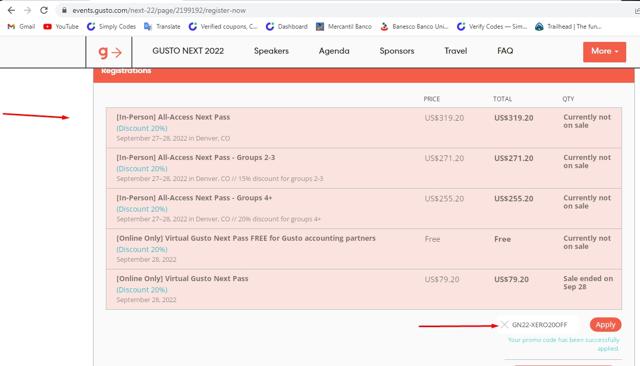640x366 pixels.
Task: Select "[In-Person] All-Access Next Pass" title
Action: coord(173,117)
